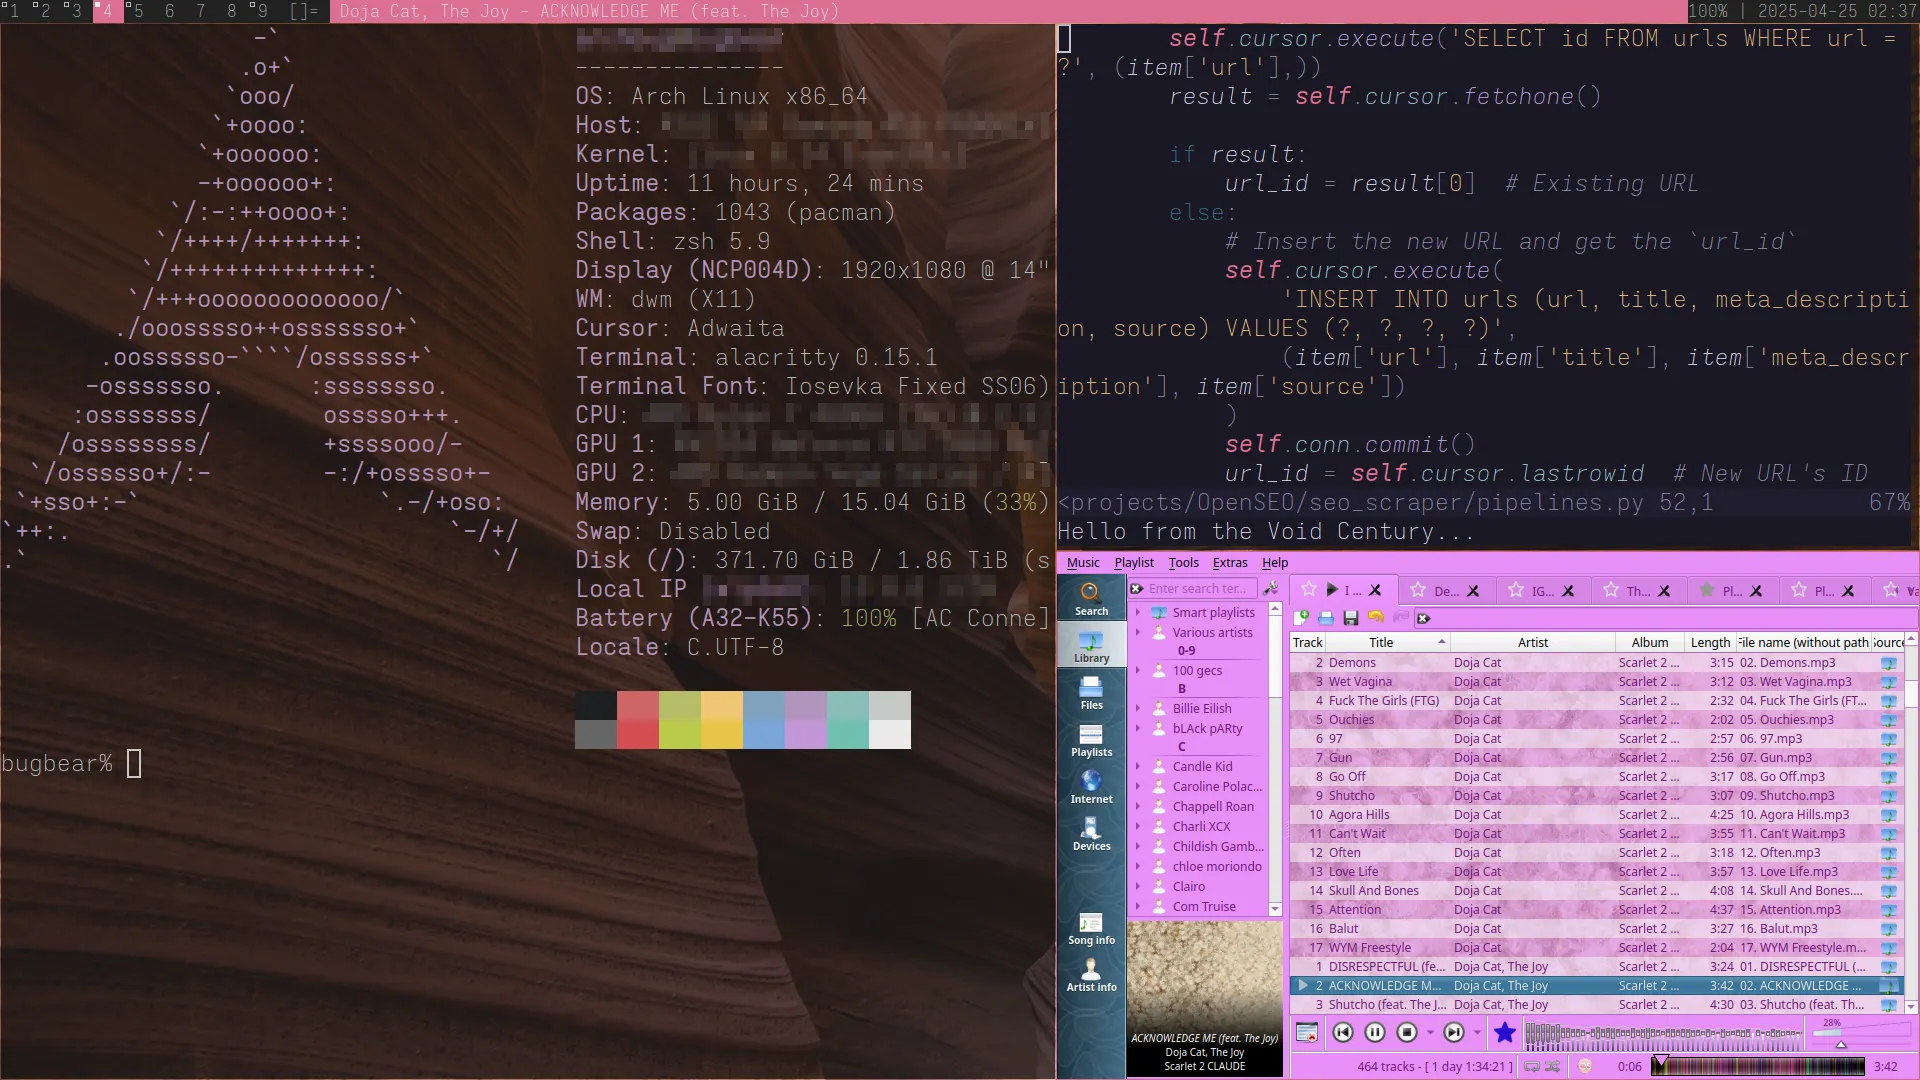This screenshot has height=1080, width=1920.
Task: Sort playlist by the Title column
Action: point(1389,643)
